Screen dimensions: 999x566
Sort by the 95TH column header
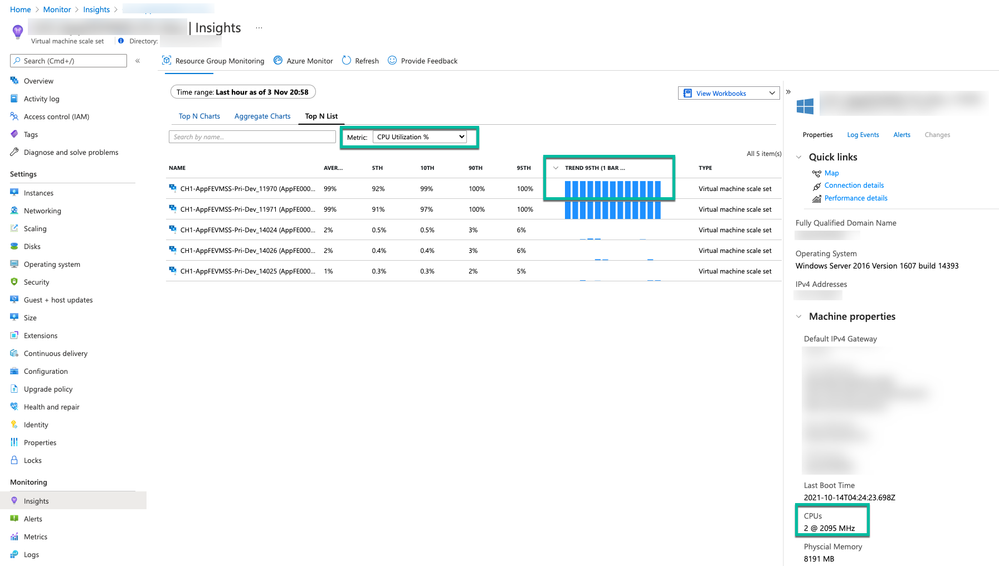coord(524,168)
